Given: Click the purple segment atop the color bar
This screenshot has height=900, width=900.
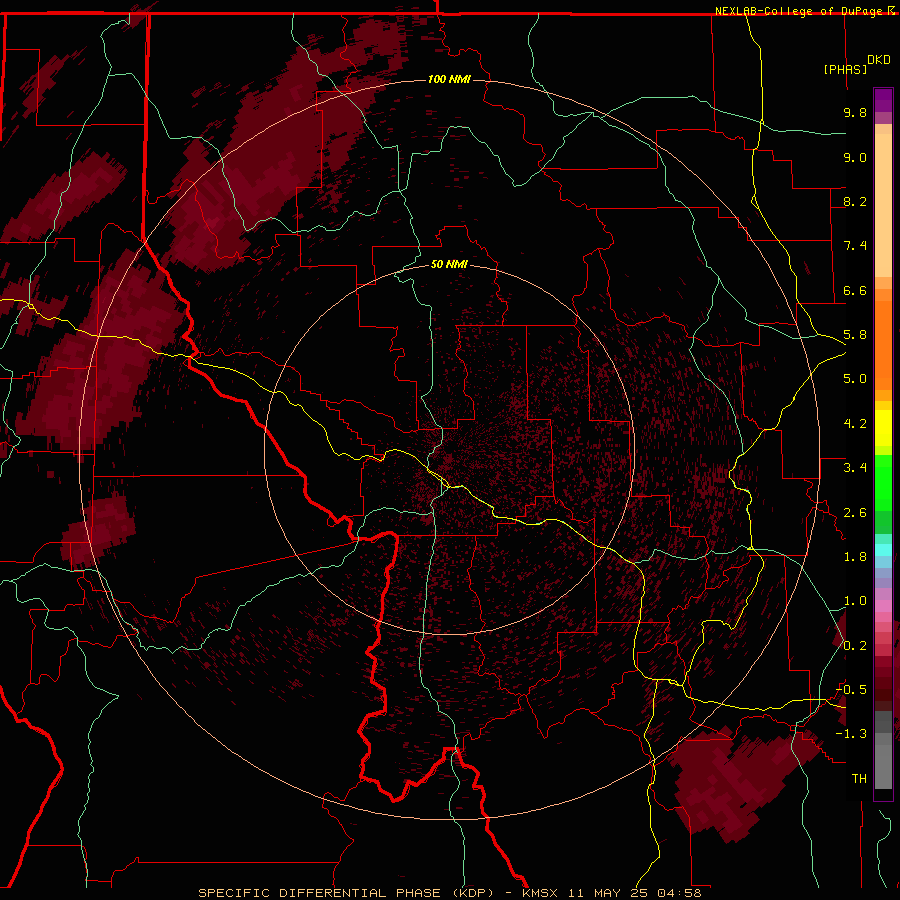Looking at the screenshot, I should (883, 100).
